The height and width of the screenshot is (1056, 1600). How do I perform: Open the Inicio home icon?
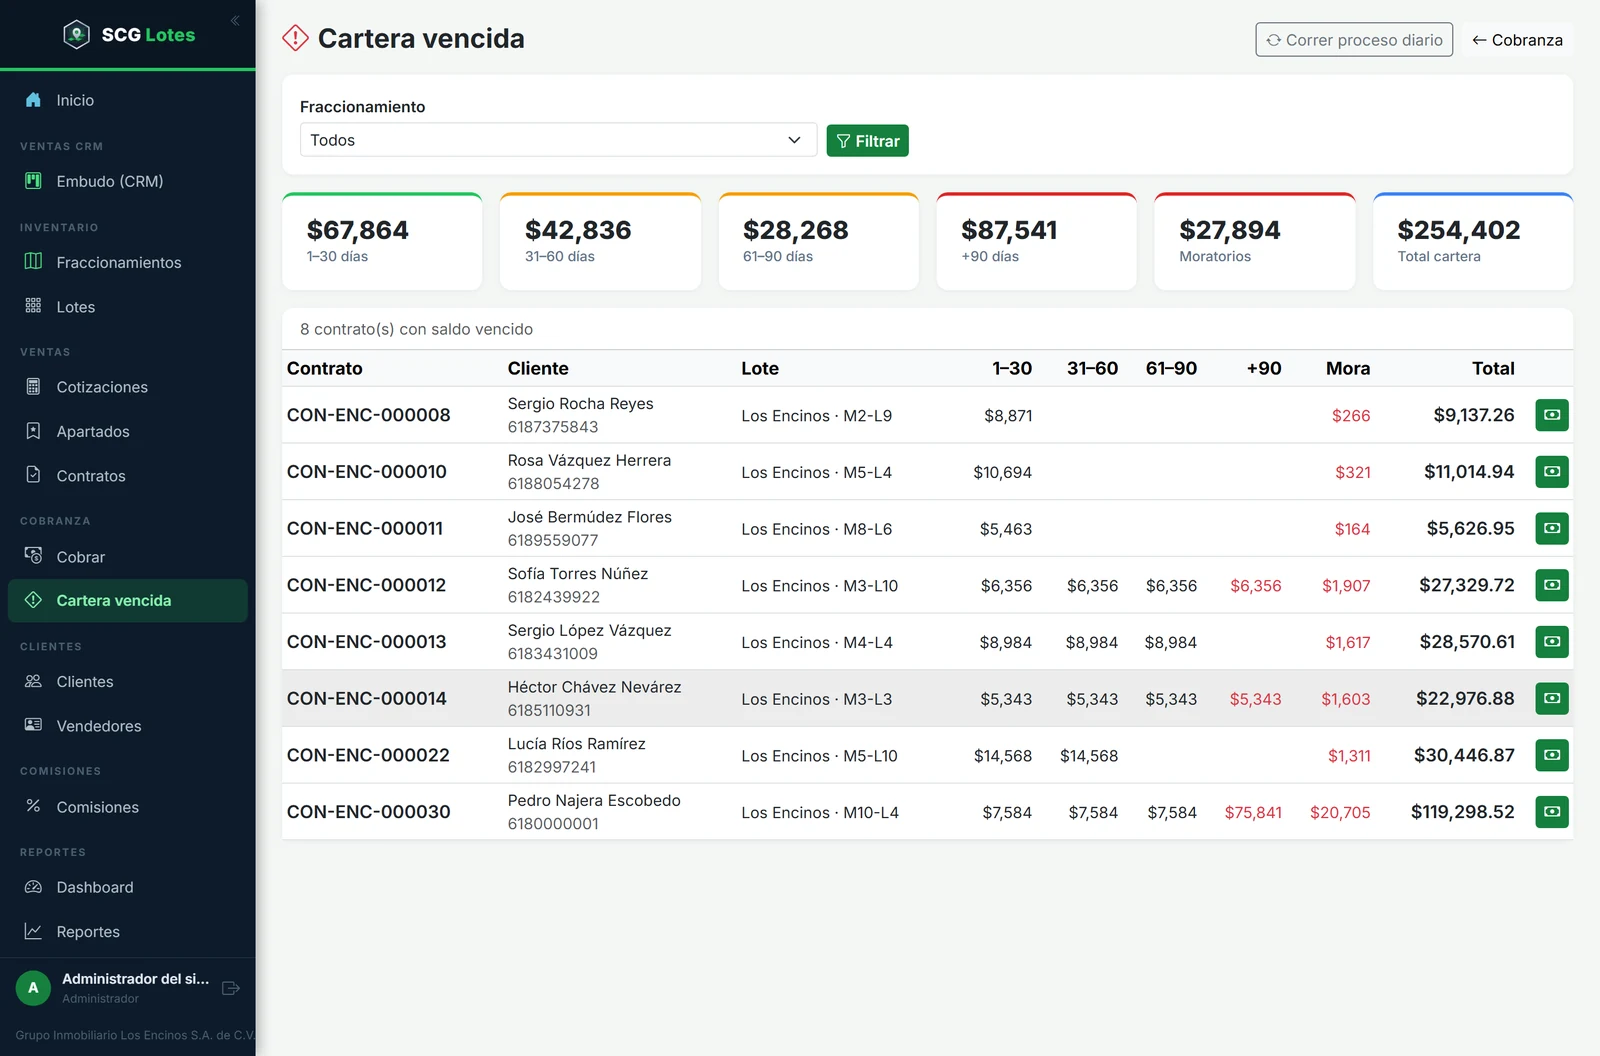(x=33, y=100)
